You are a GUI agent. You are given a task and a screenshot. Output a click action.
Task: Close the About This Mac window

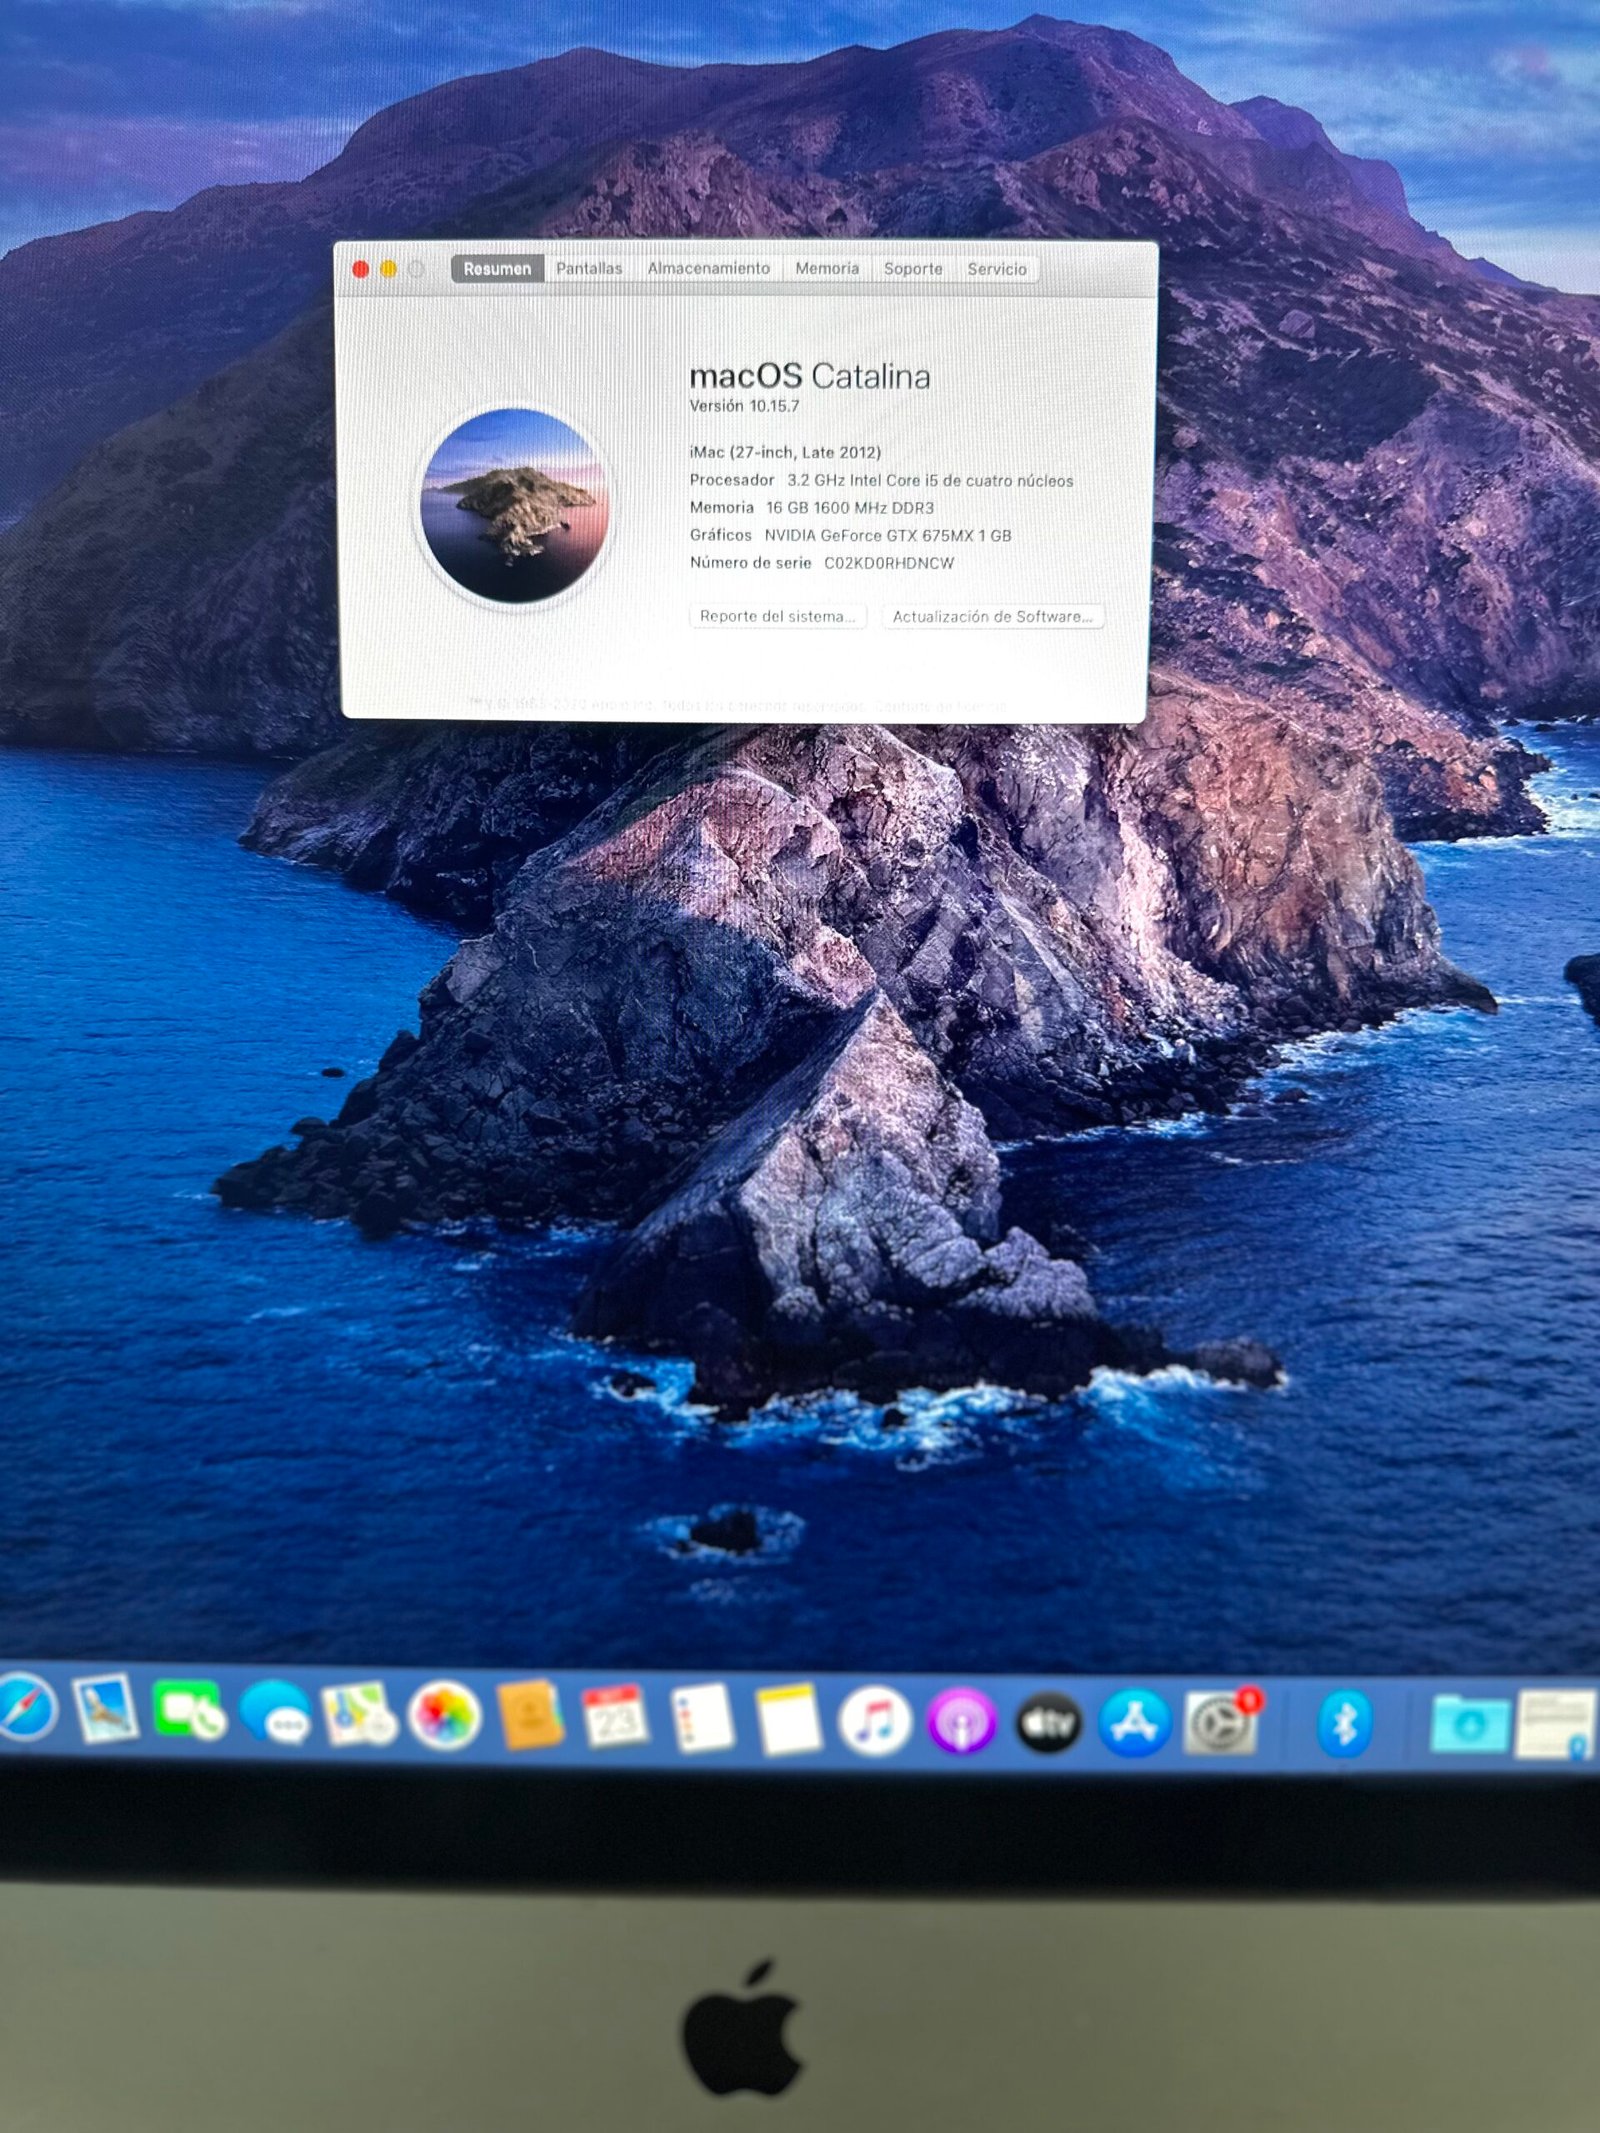pyautogui.click(x=361, y=268)
